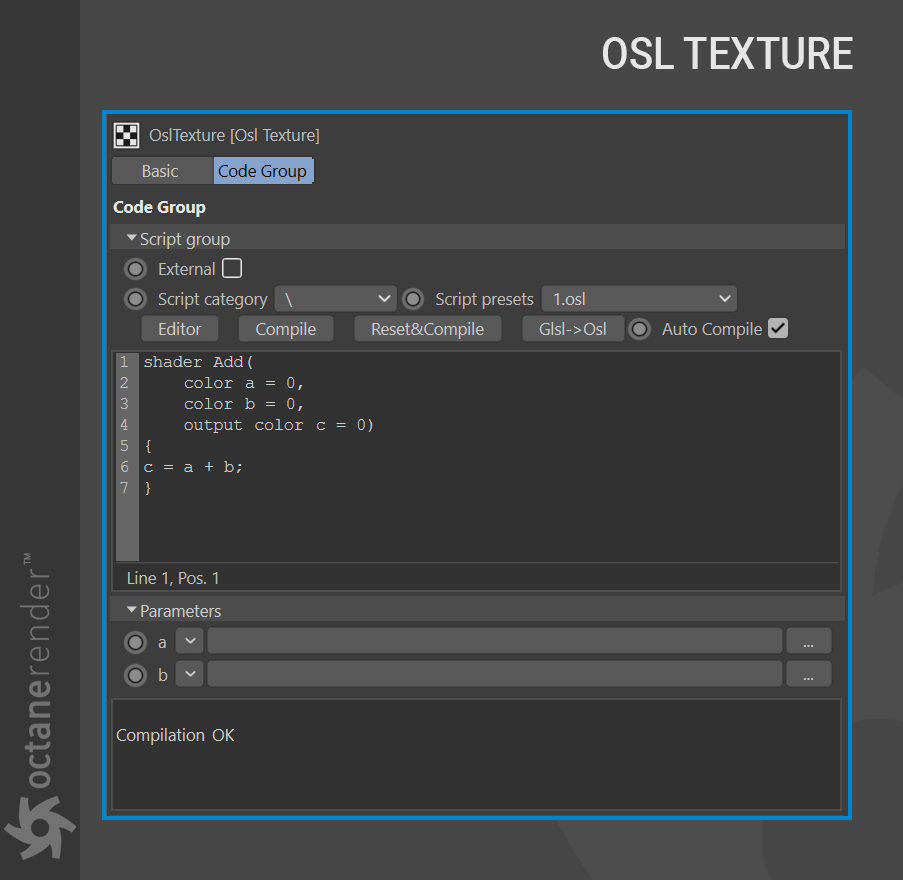Image resolution: width=903 pixels, height=880 pixels.
Task: Click the animation dot beside Script category
Action: pyautogui.click(x=135, y=299)
